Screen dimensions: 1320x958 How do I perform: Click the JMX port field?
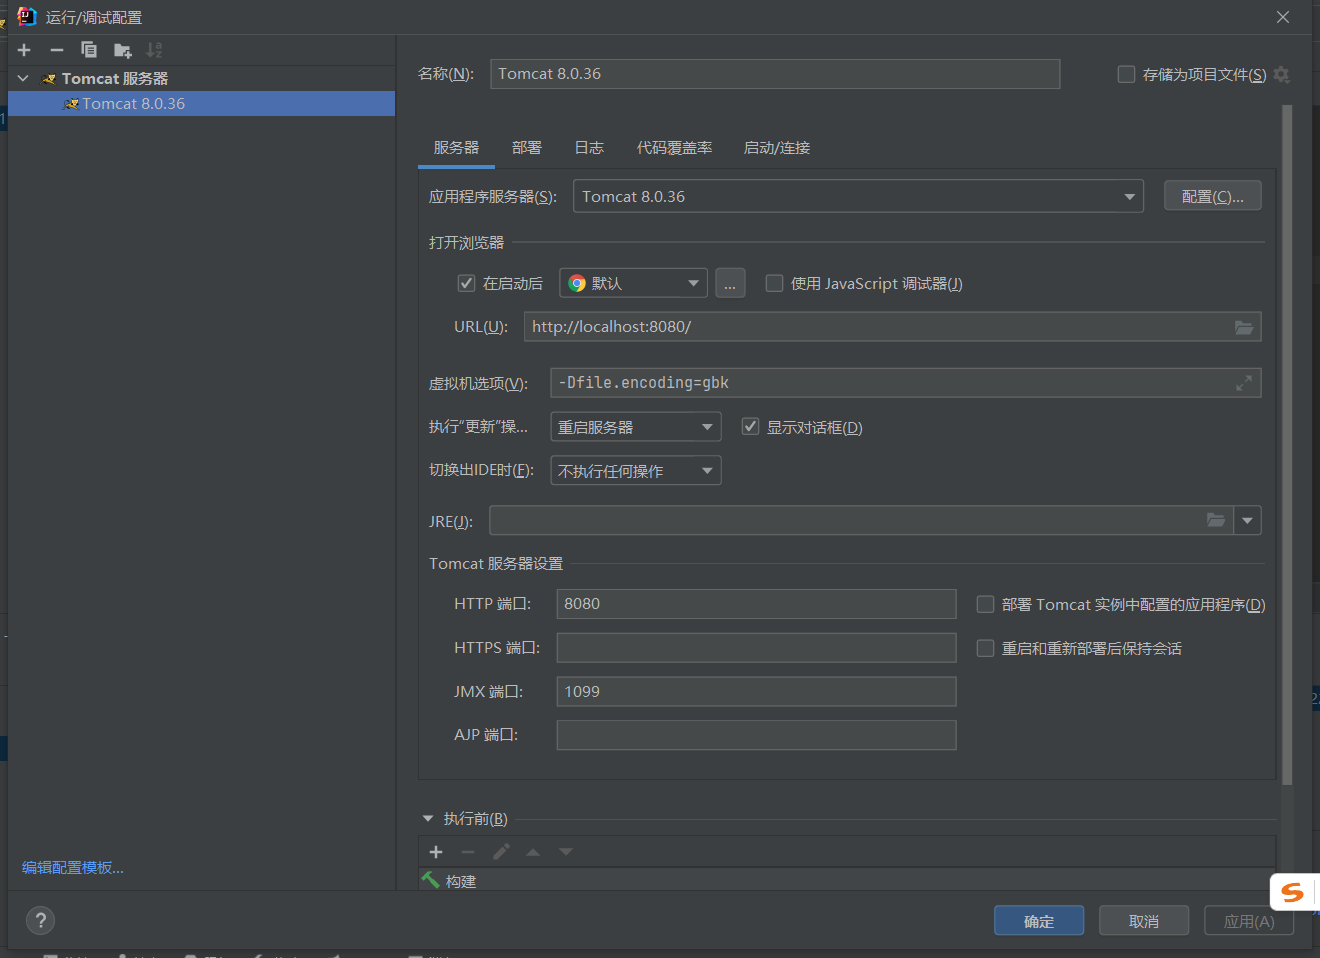[756, 692]
